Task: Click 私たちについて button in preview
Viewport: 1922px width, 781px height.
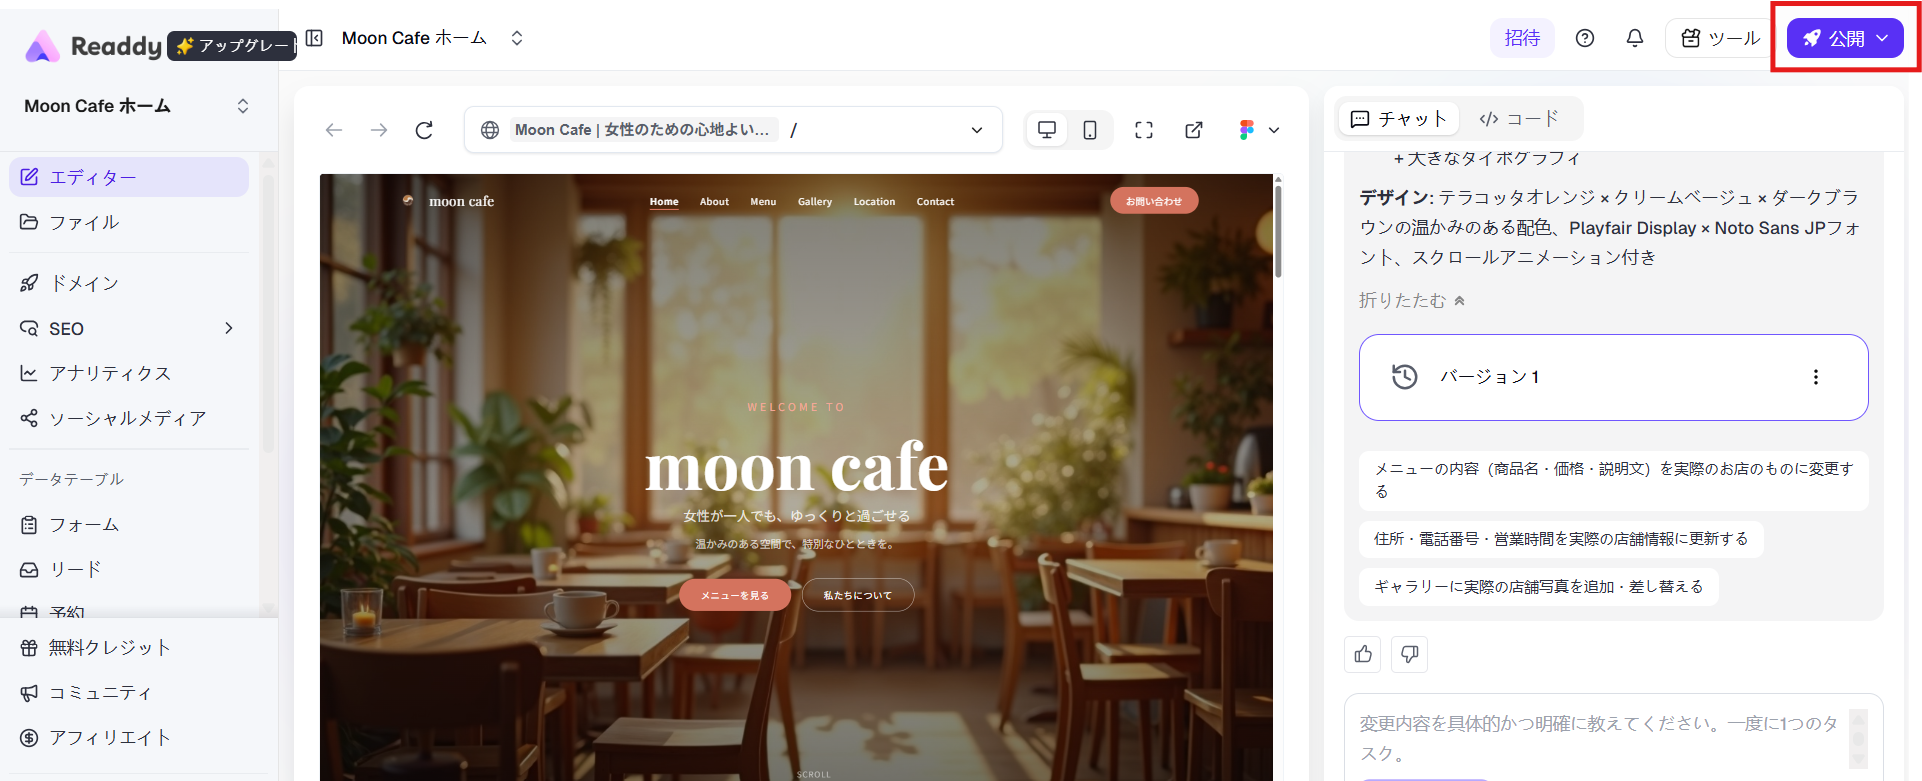Action: pos(858,595)
